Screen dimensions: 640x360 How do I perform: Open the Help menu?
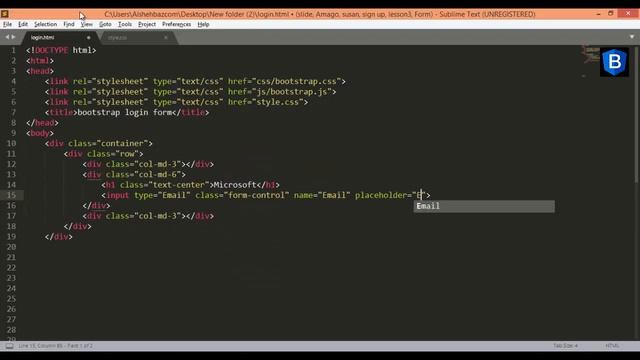pos(203,24)
